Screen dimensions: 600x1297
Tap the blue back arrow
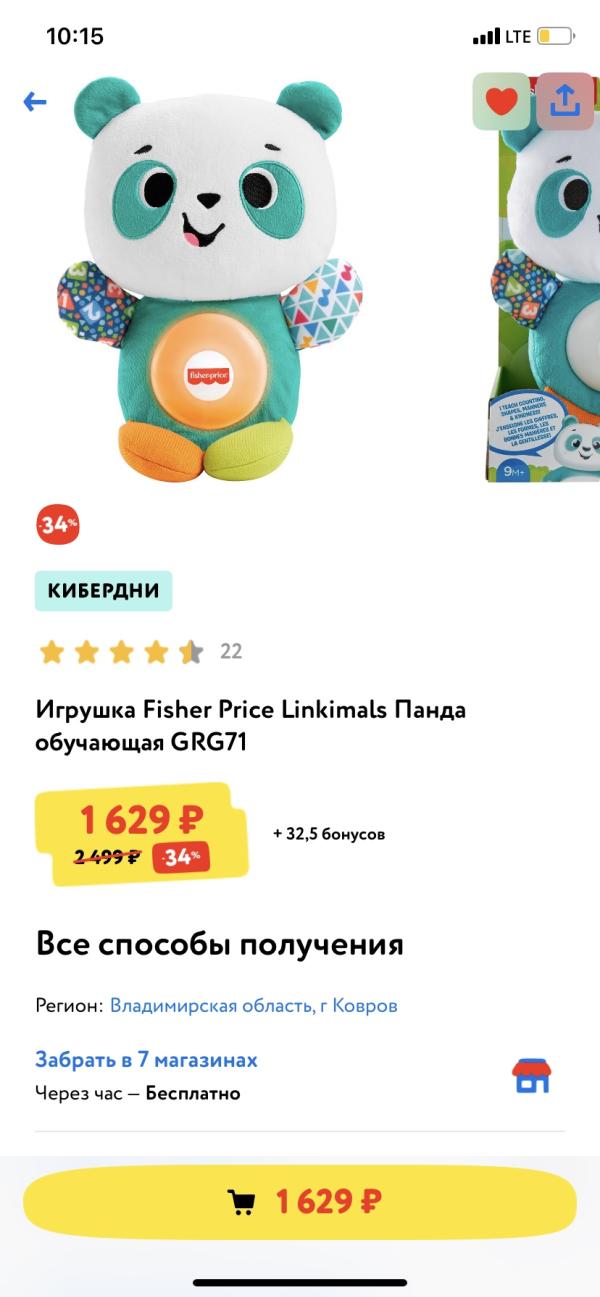click(x=35, y=101)
